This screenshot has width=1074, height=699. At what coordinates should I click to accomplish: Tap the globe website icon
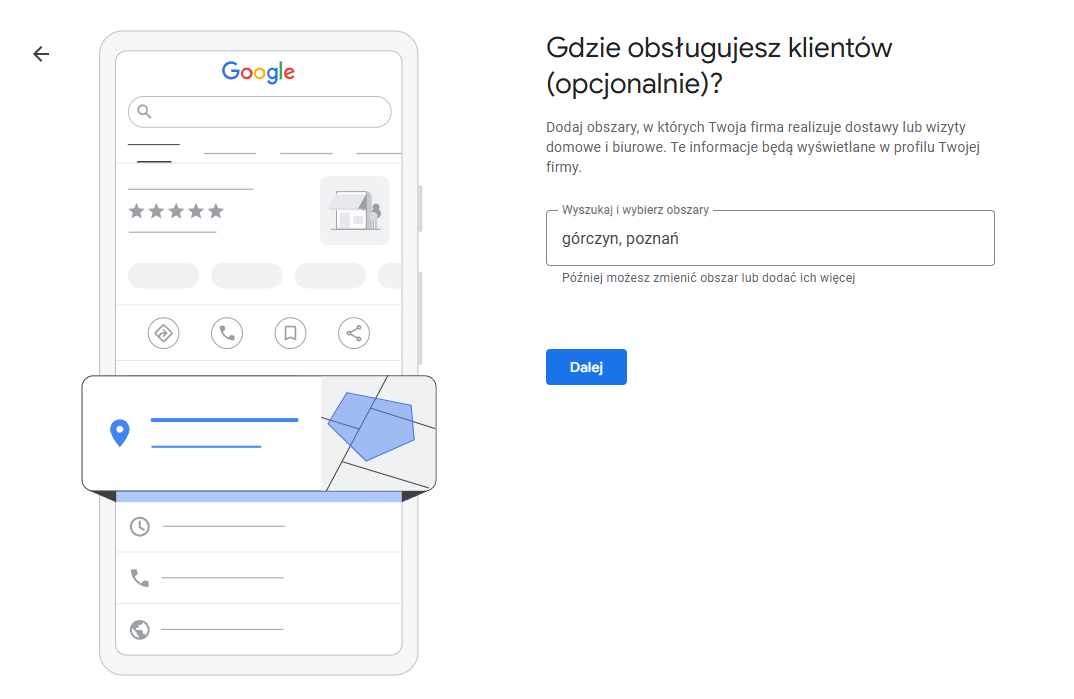pos(140,630)
